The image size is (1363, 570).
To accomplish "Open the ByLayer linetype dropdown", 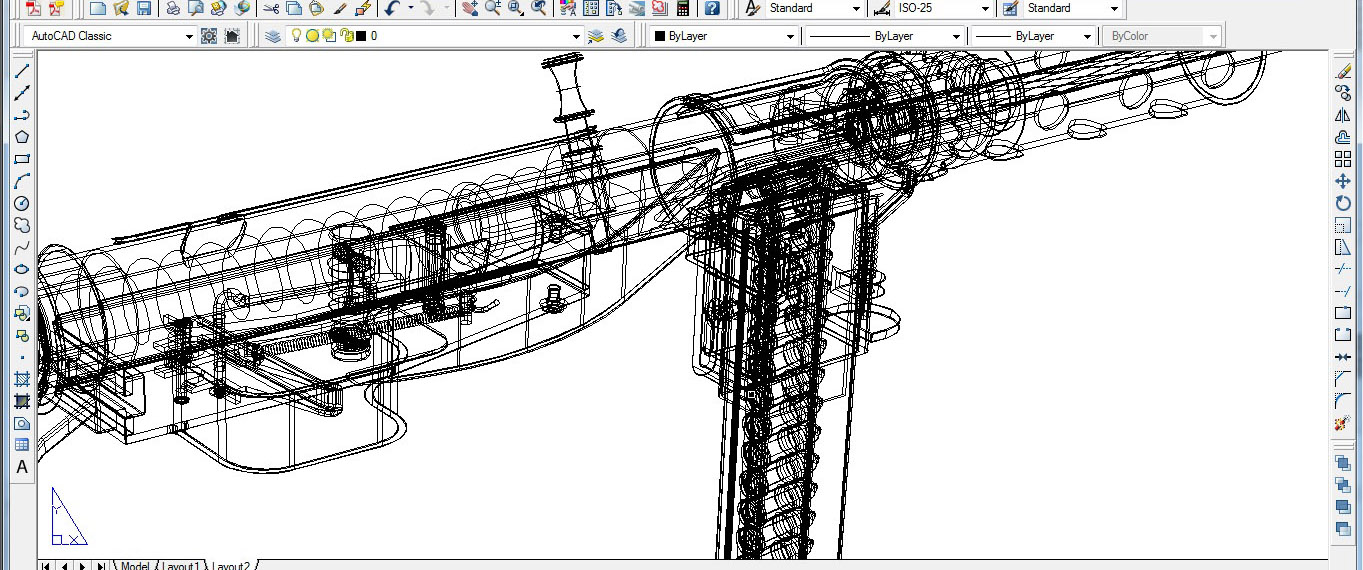I will (957, 36).
